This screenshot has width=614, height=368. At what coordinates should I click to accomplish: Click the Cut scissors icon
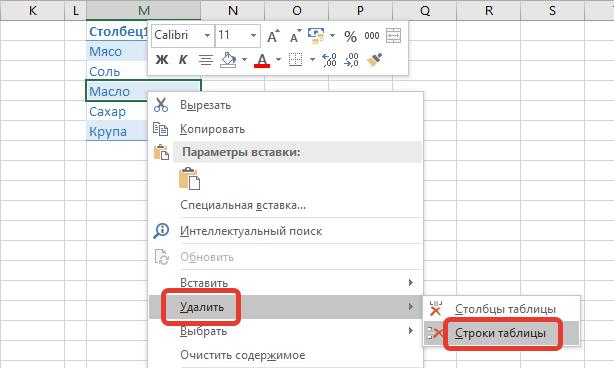(161, 105)
